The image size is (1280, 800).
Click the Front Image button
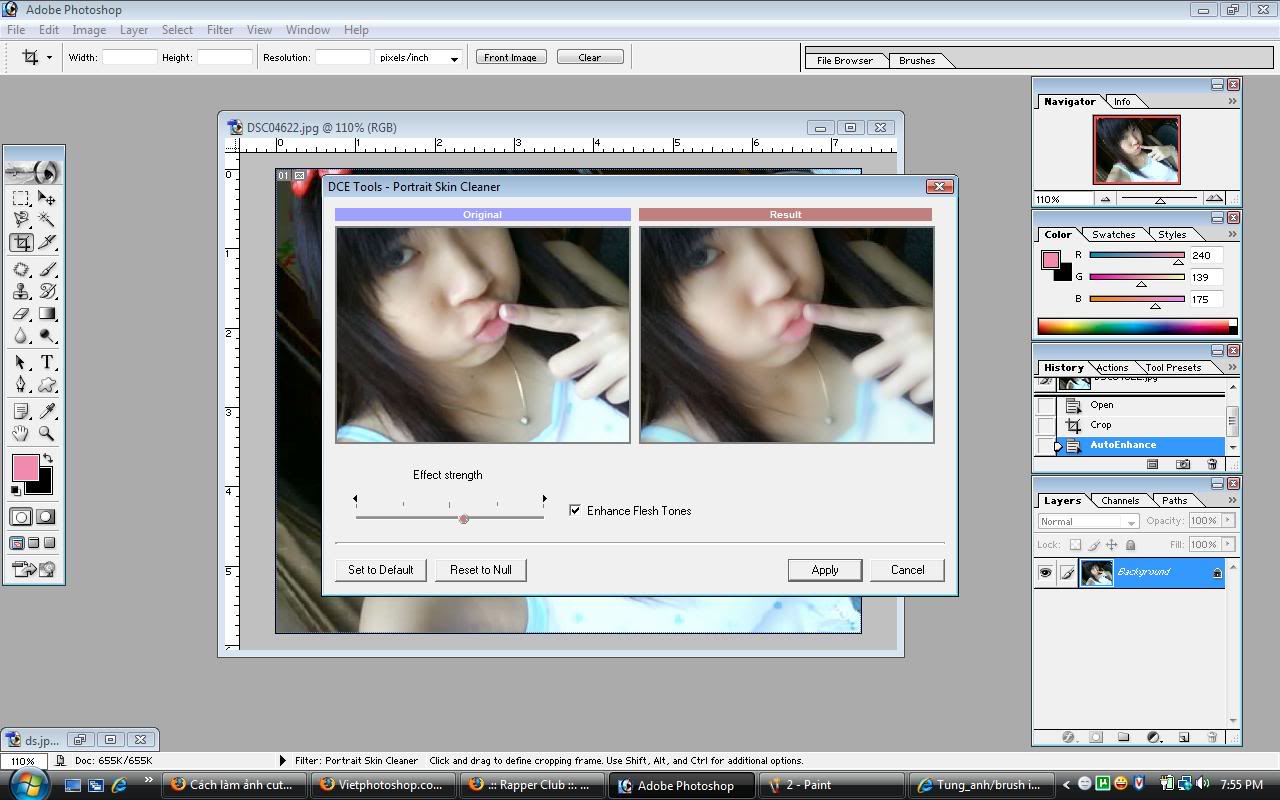click(x=510, y=57)
